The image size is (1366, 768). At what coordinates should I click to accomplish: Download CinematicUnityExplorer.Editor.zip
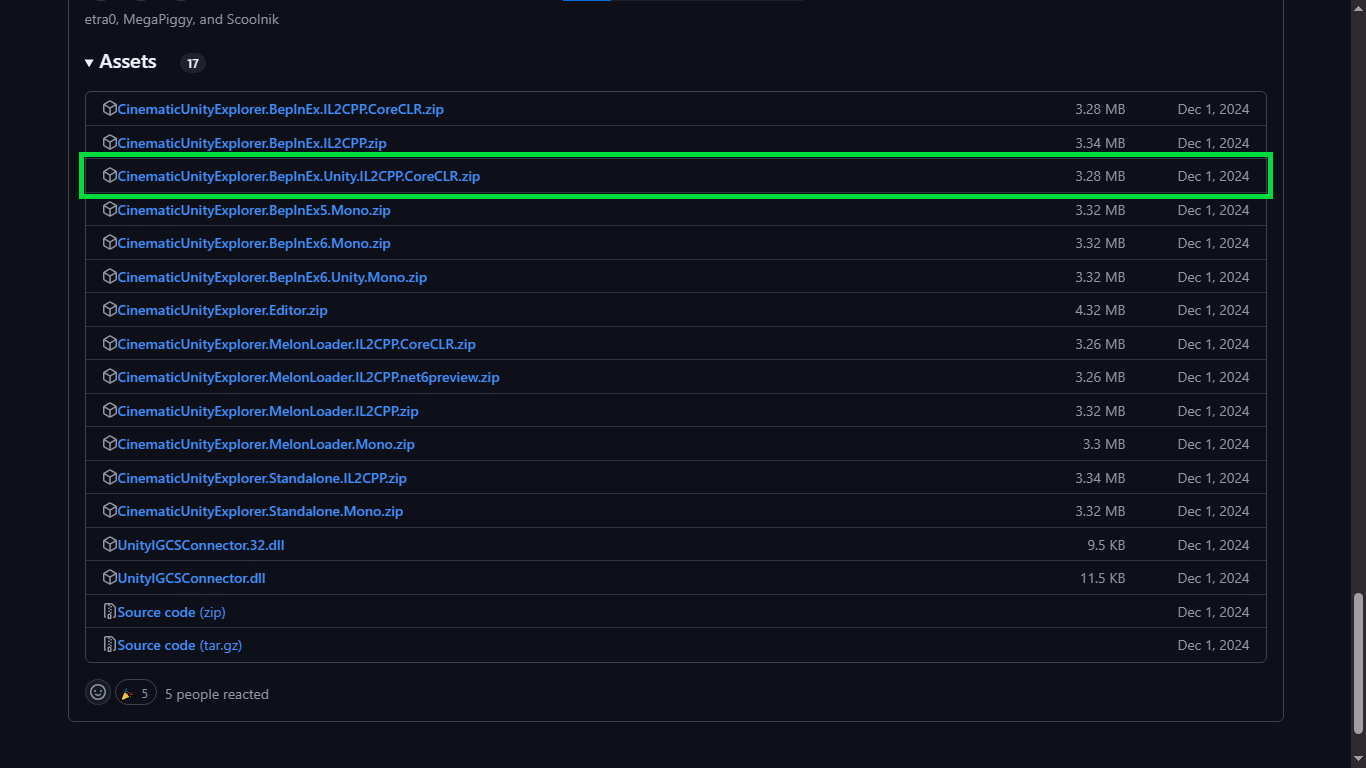[x=222, y=310]
